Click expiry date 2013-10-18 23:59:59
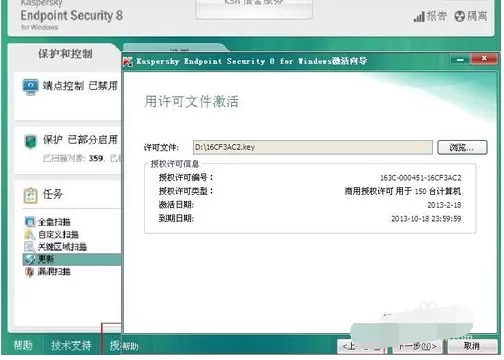The image size is (504, 360). coord(426,219)
